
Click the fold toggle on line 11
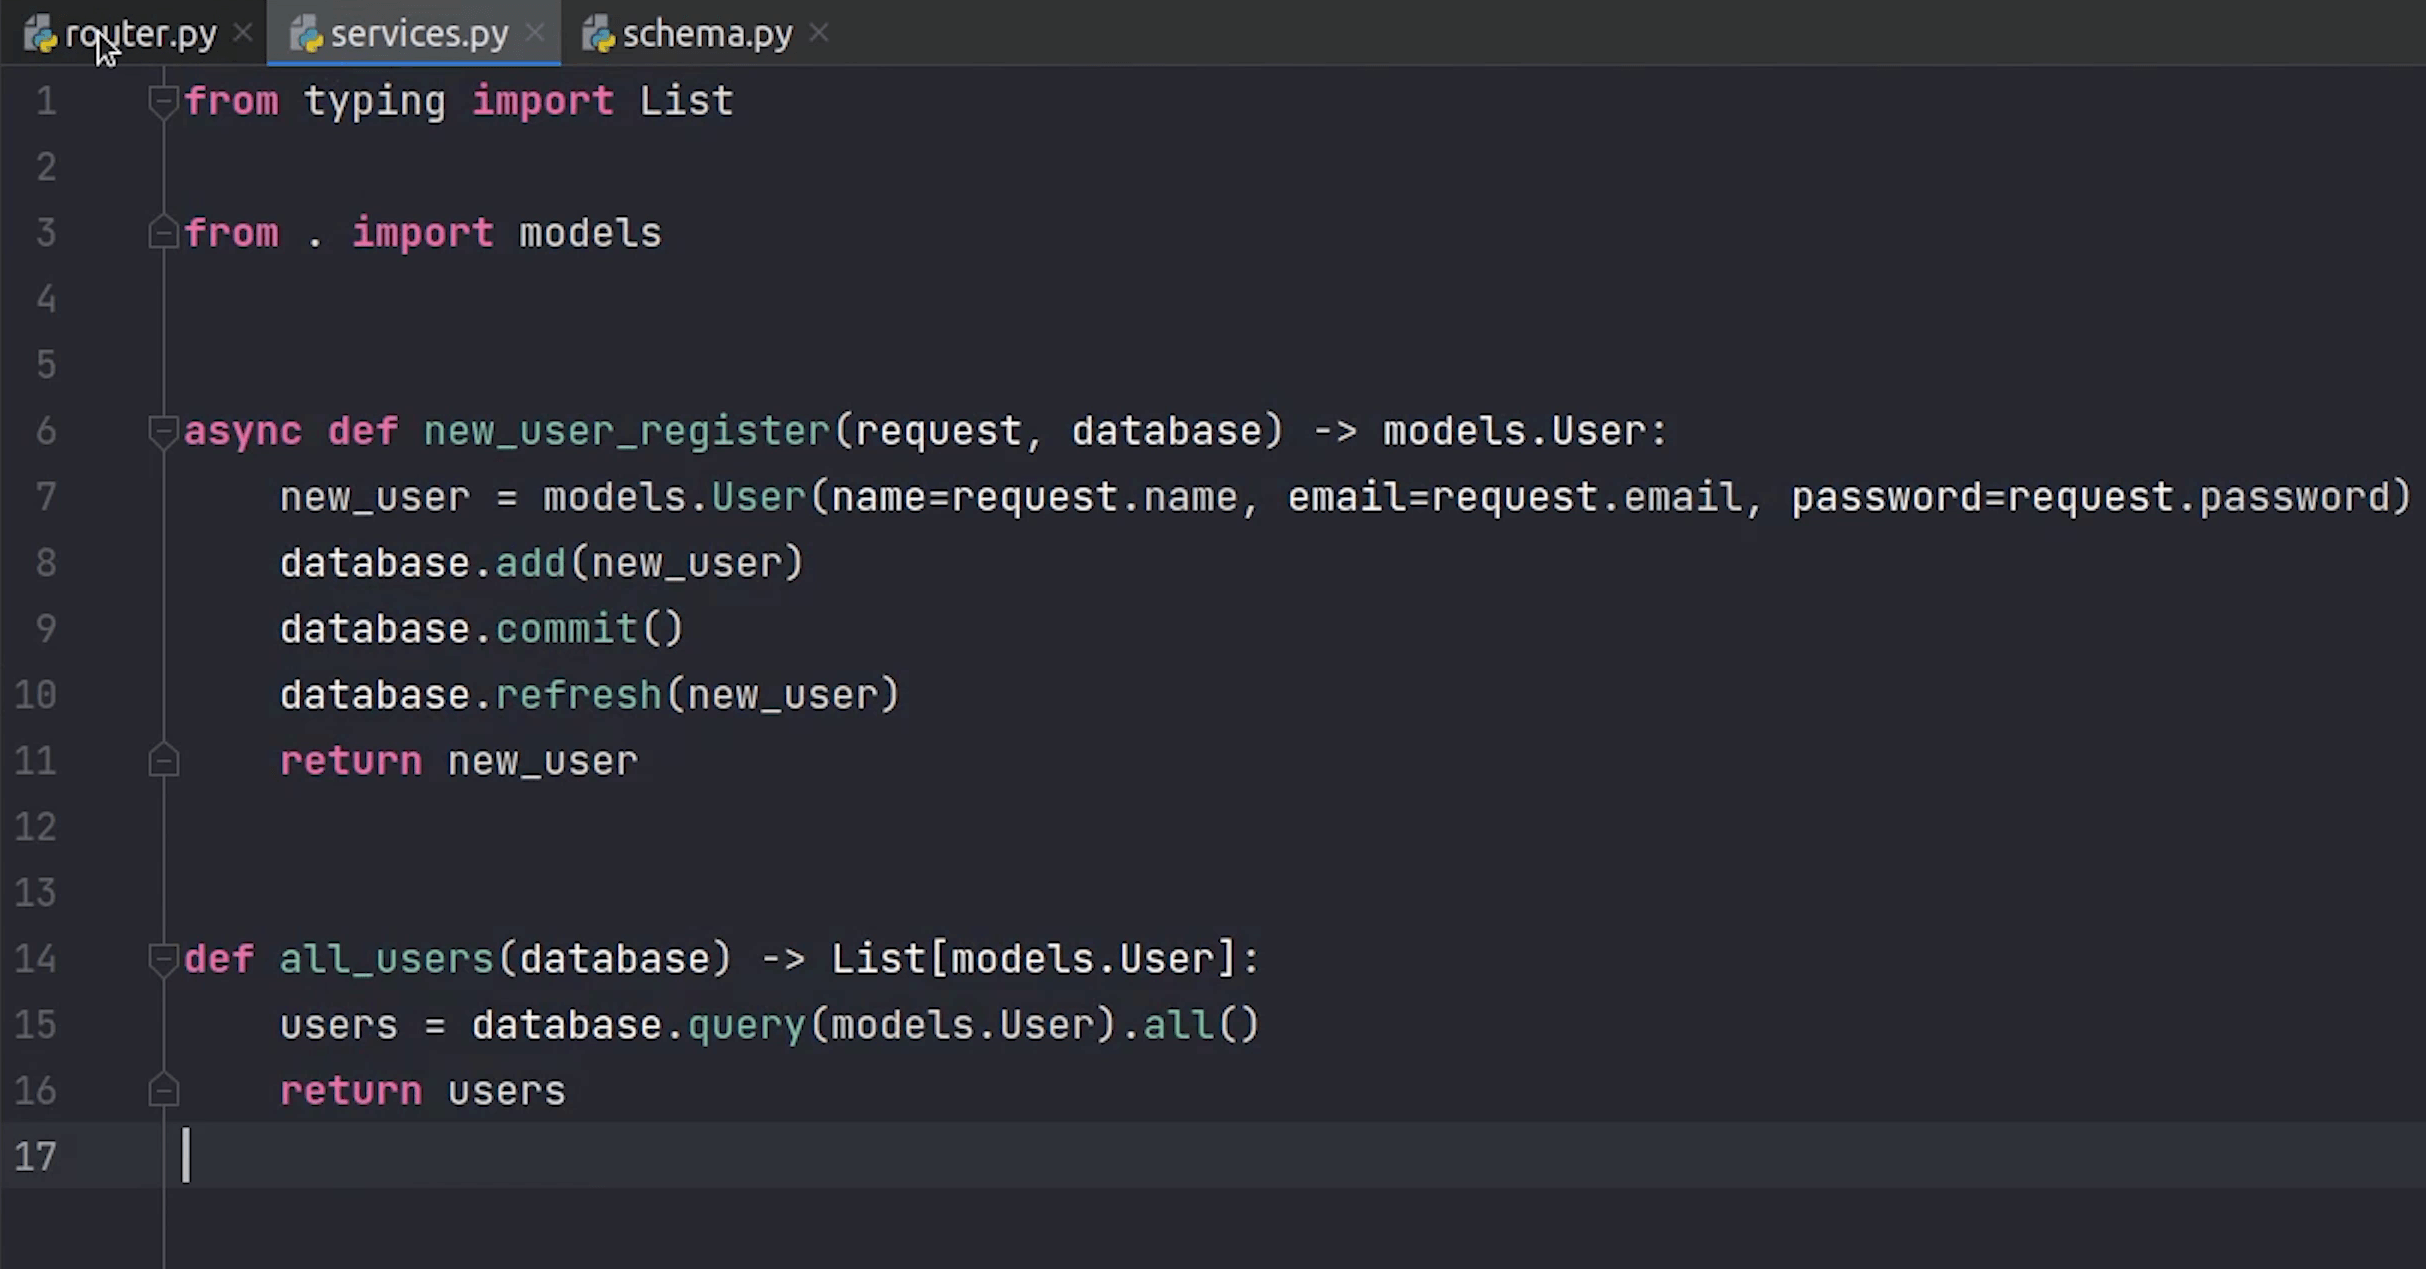coord(164,760)
